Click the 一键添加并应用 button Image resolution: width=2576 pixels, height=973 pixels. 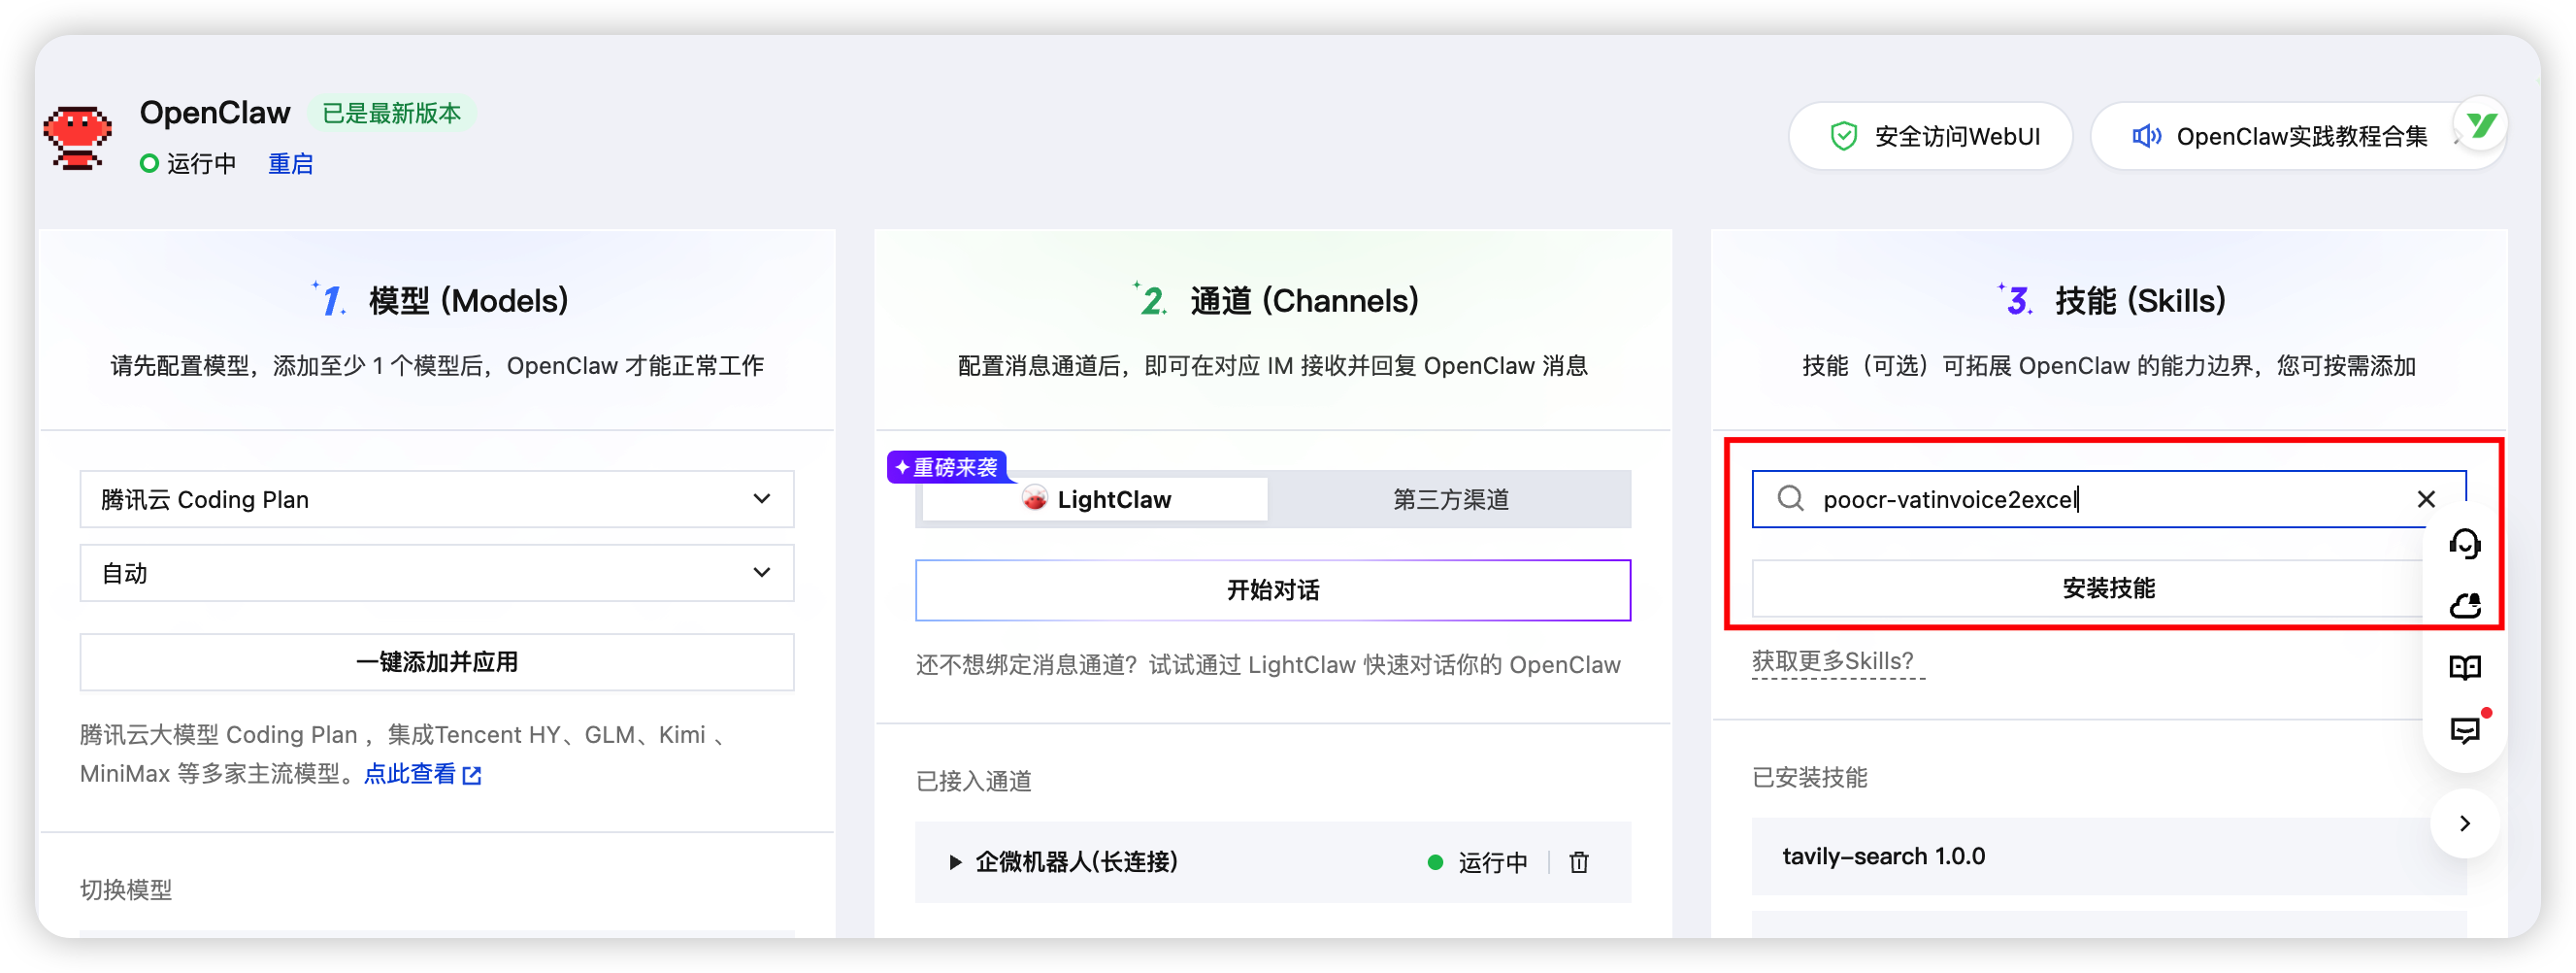(437, 662)
